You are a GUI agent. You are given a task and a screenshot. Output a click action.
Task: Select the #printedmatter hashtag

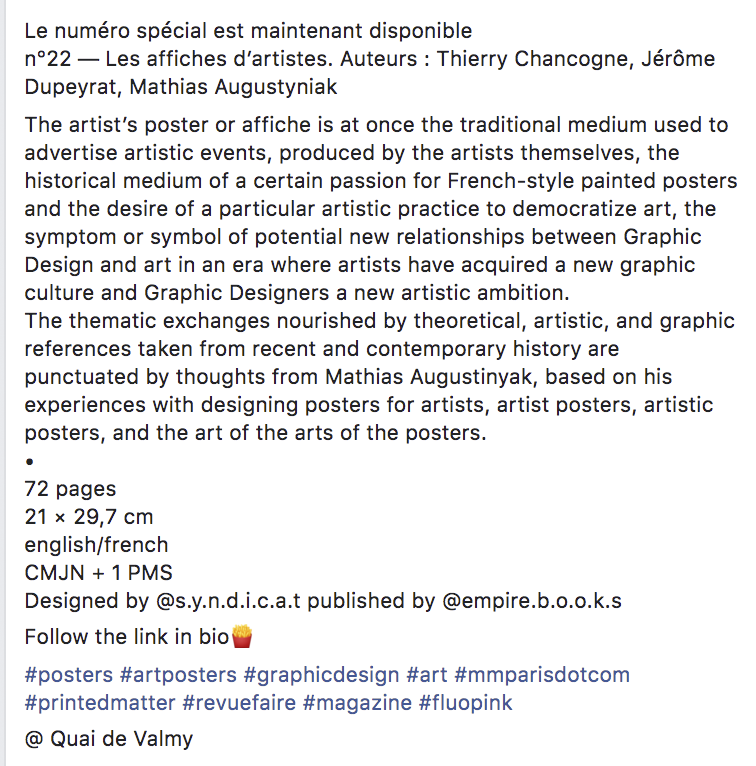(x=98, y=702)
